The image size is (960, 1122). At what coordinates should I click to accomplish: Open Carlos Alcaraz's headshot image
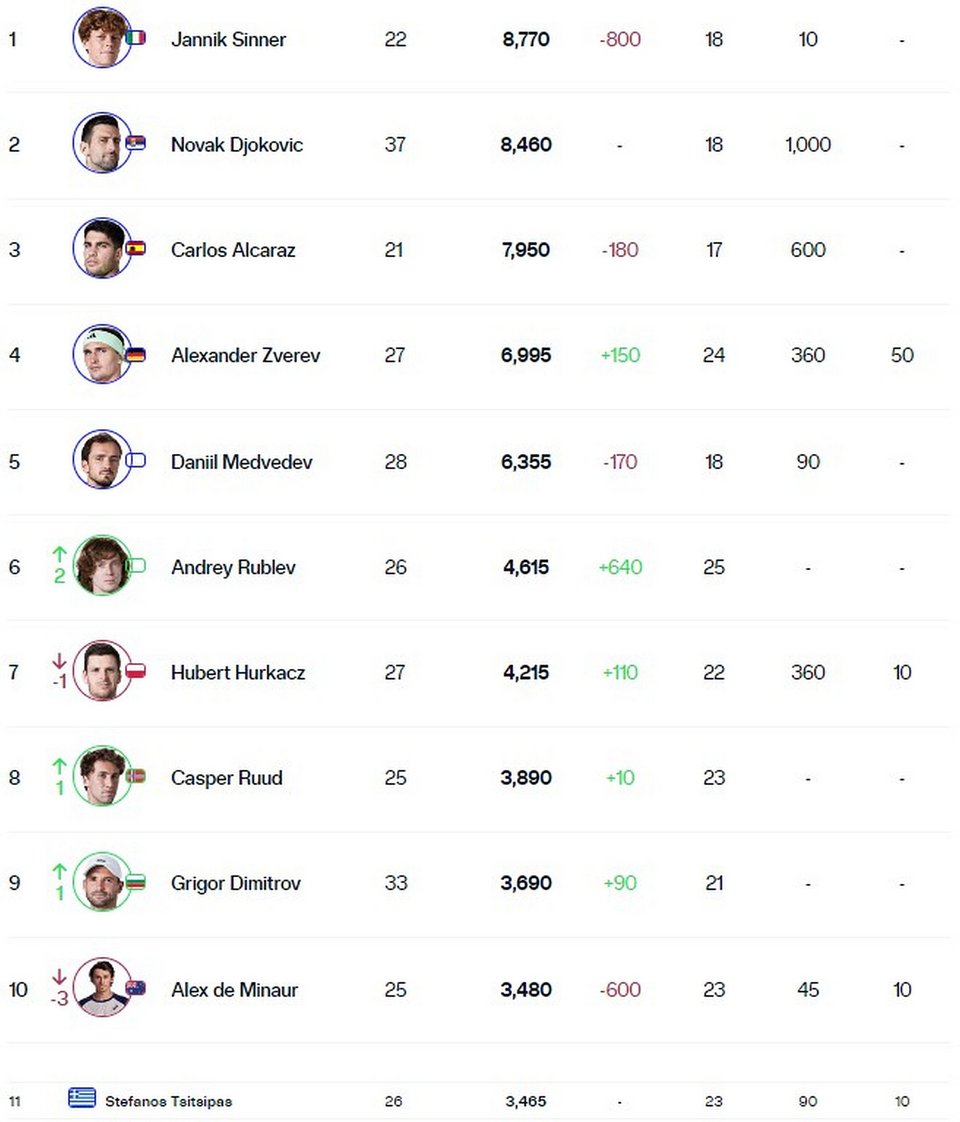point(102,248)
